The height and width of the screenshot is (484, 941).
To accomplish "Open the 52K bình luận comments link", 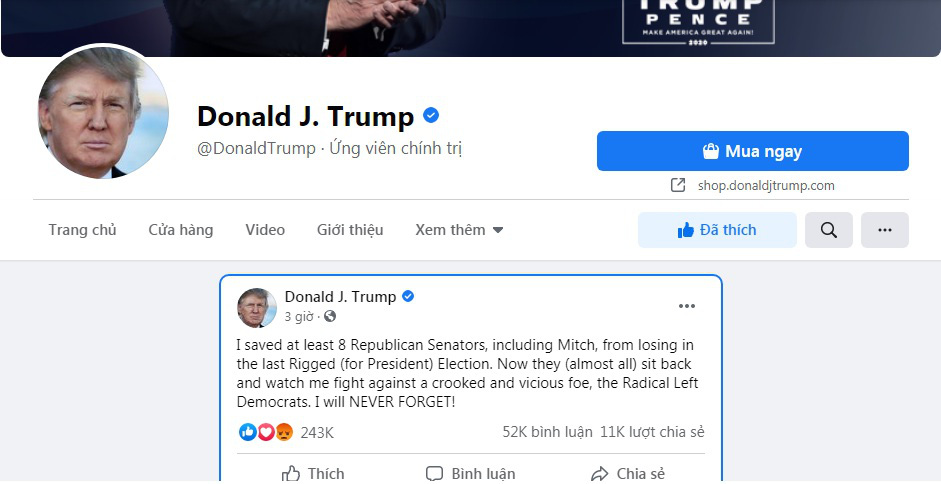I will pos(547,432).
